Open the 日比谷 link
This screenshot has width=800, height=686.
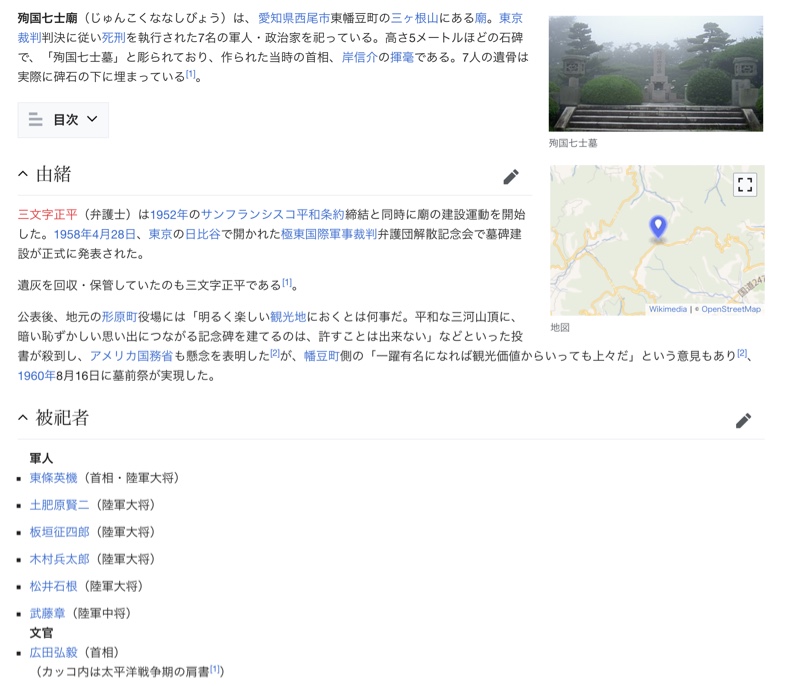click(202, 234)
